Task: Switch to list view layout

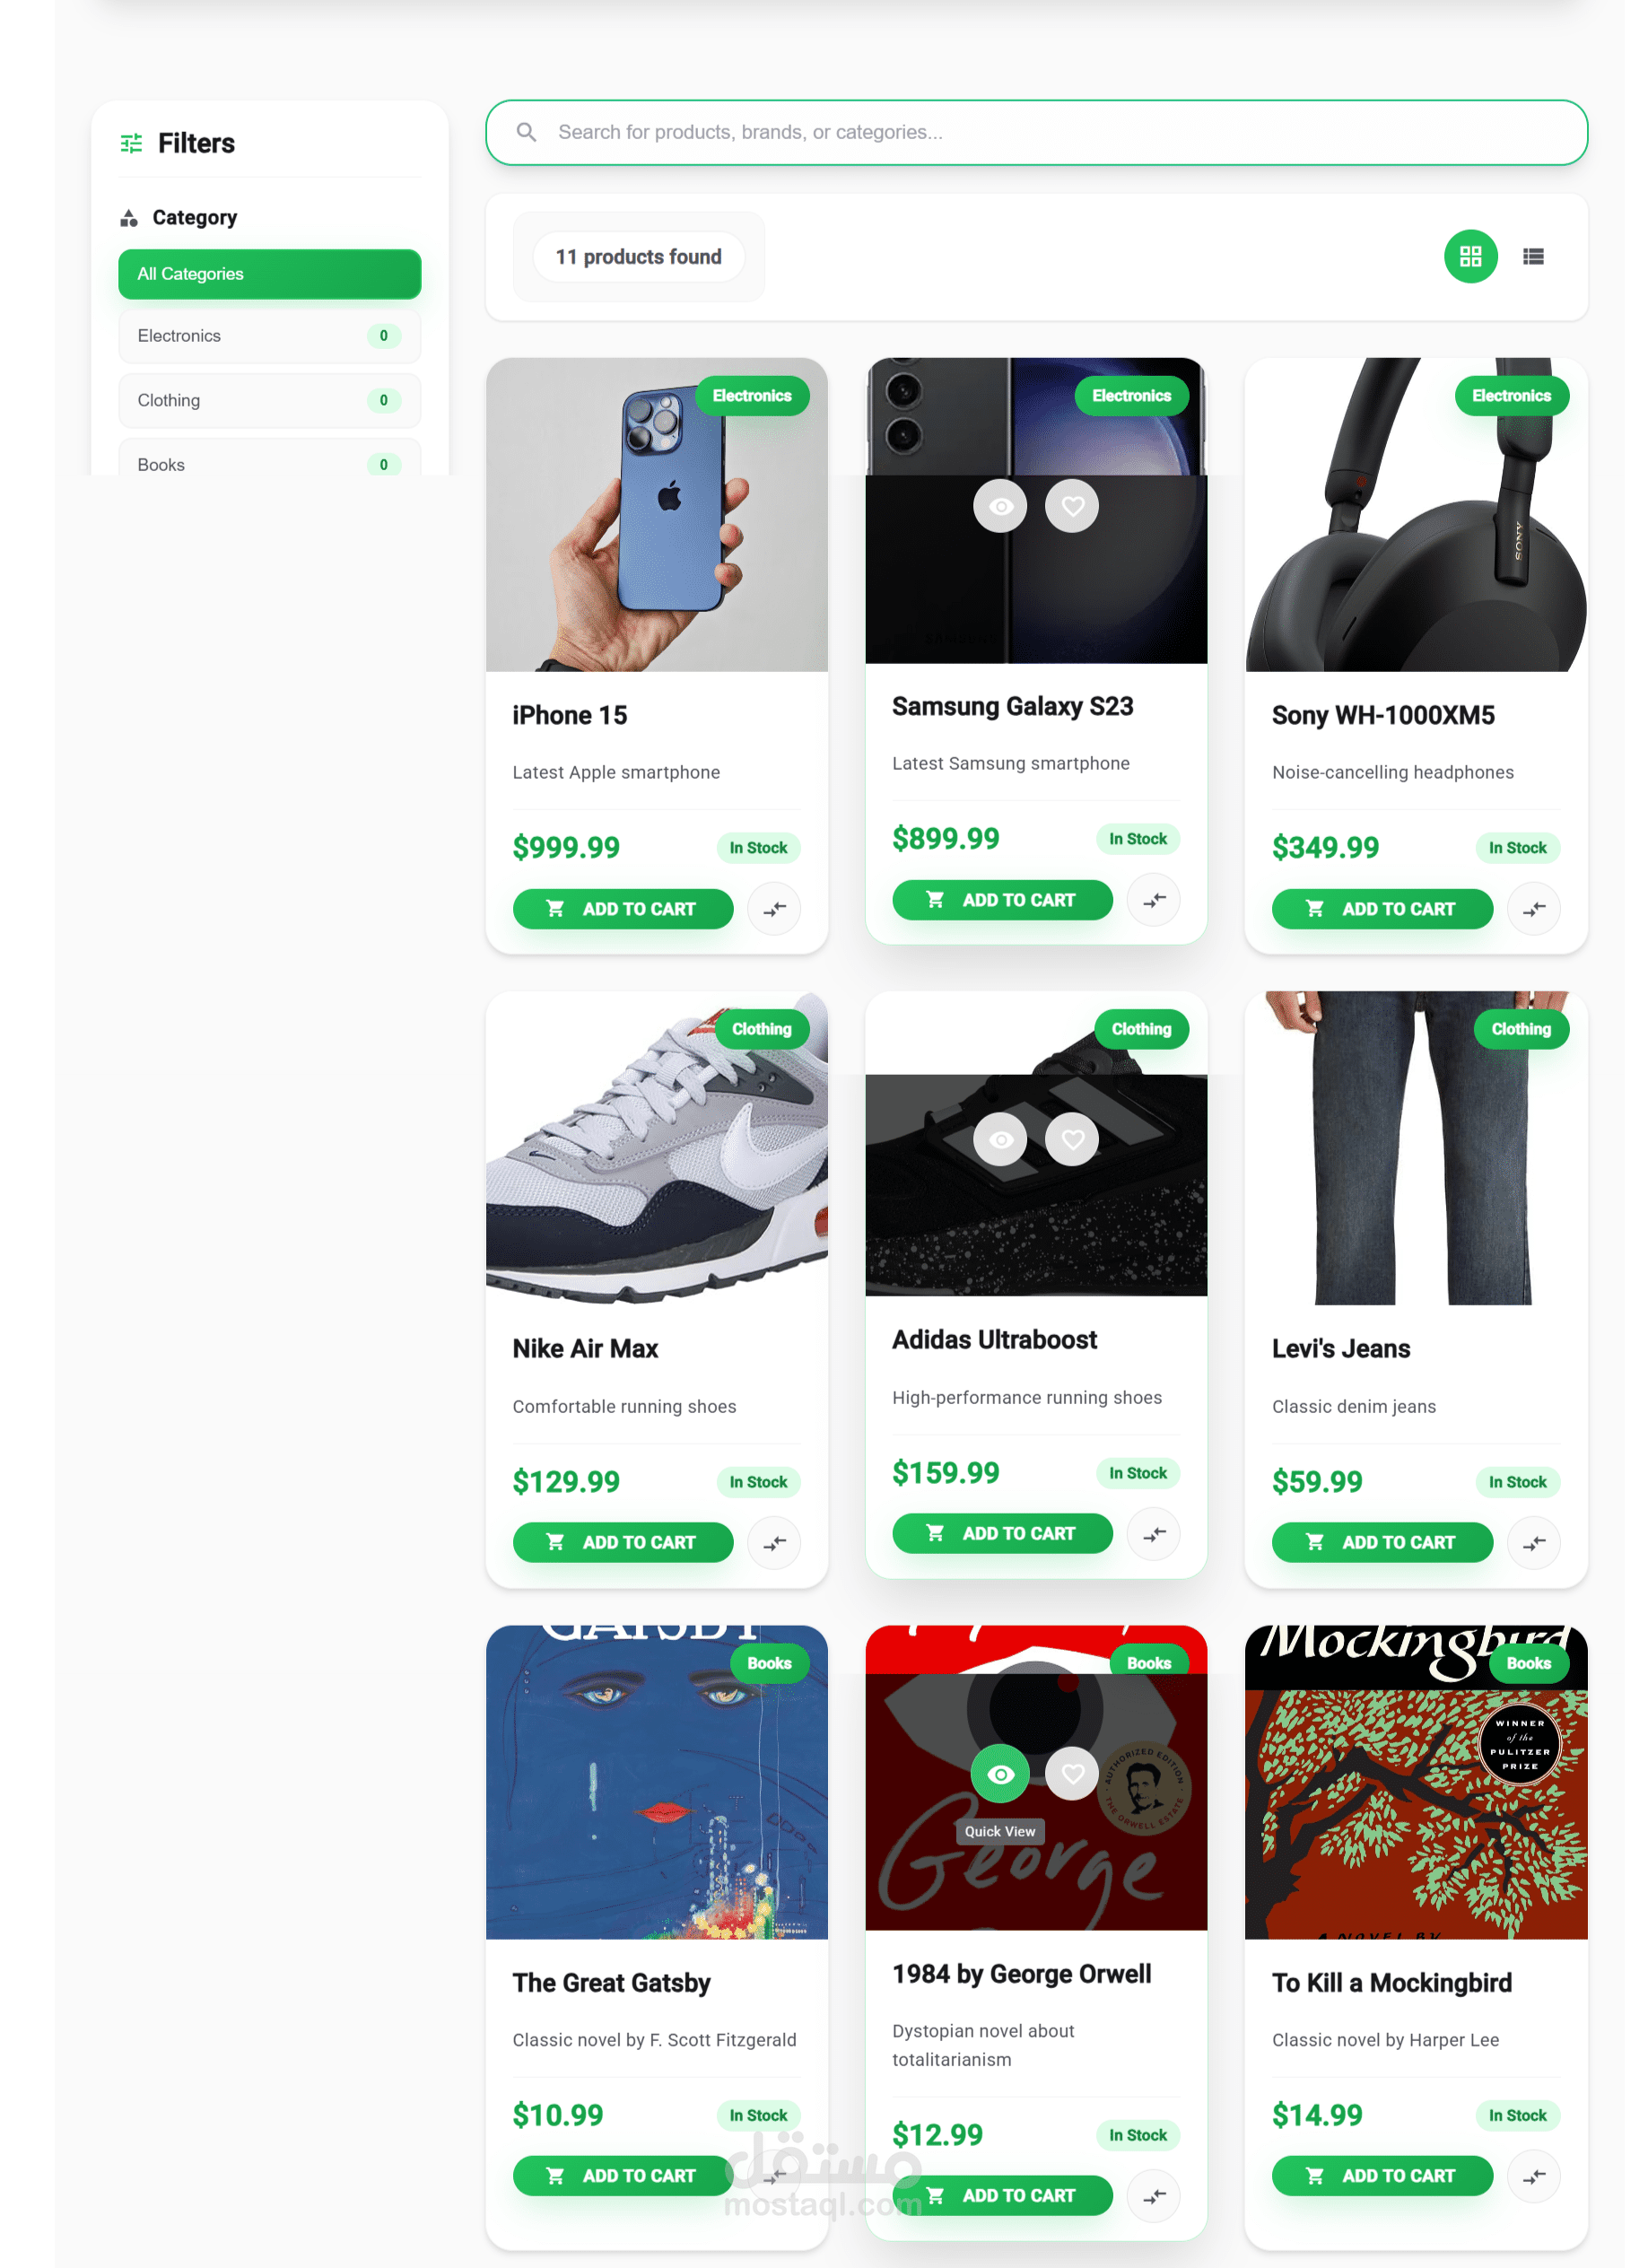Action: click(x=1533, y=257)
